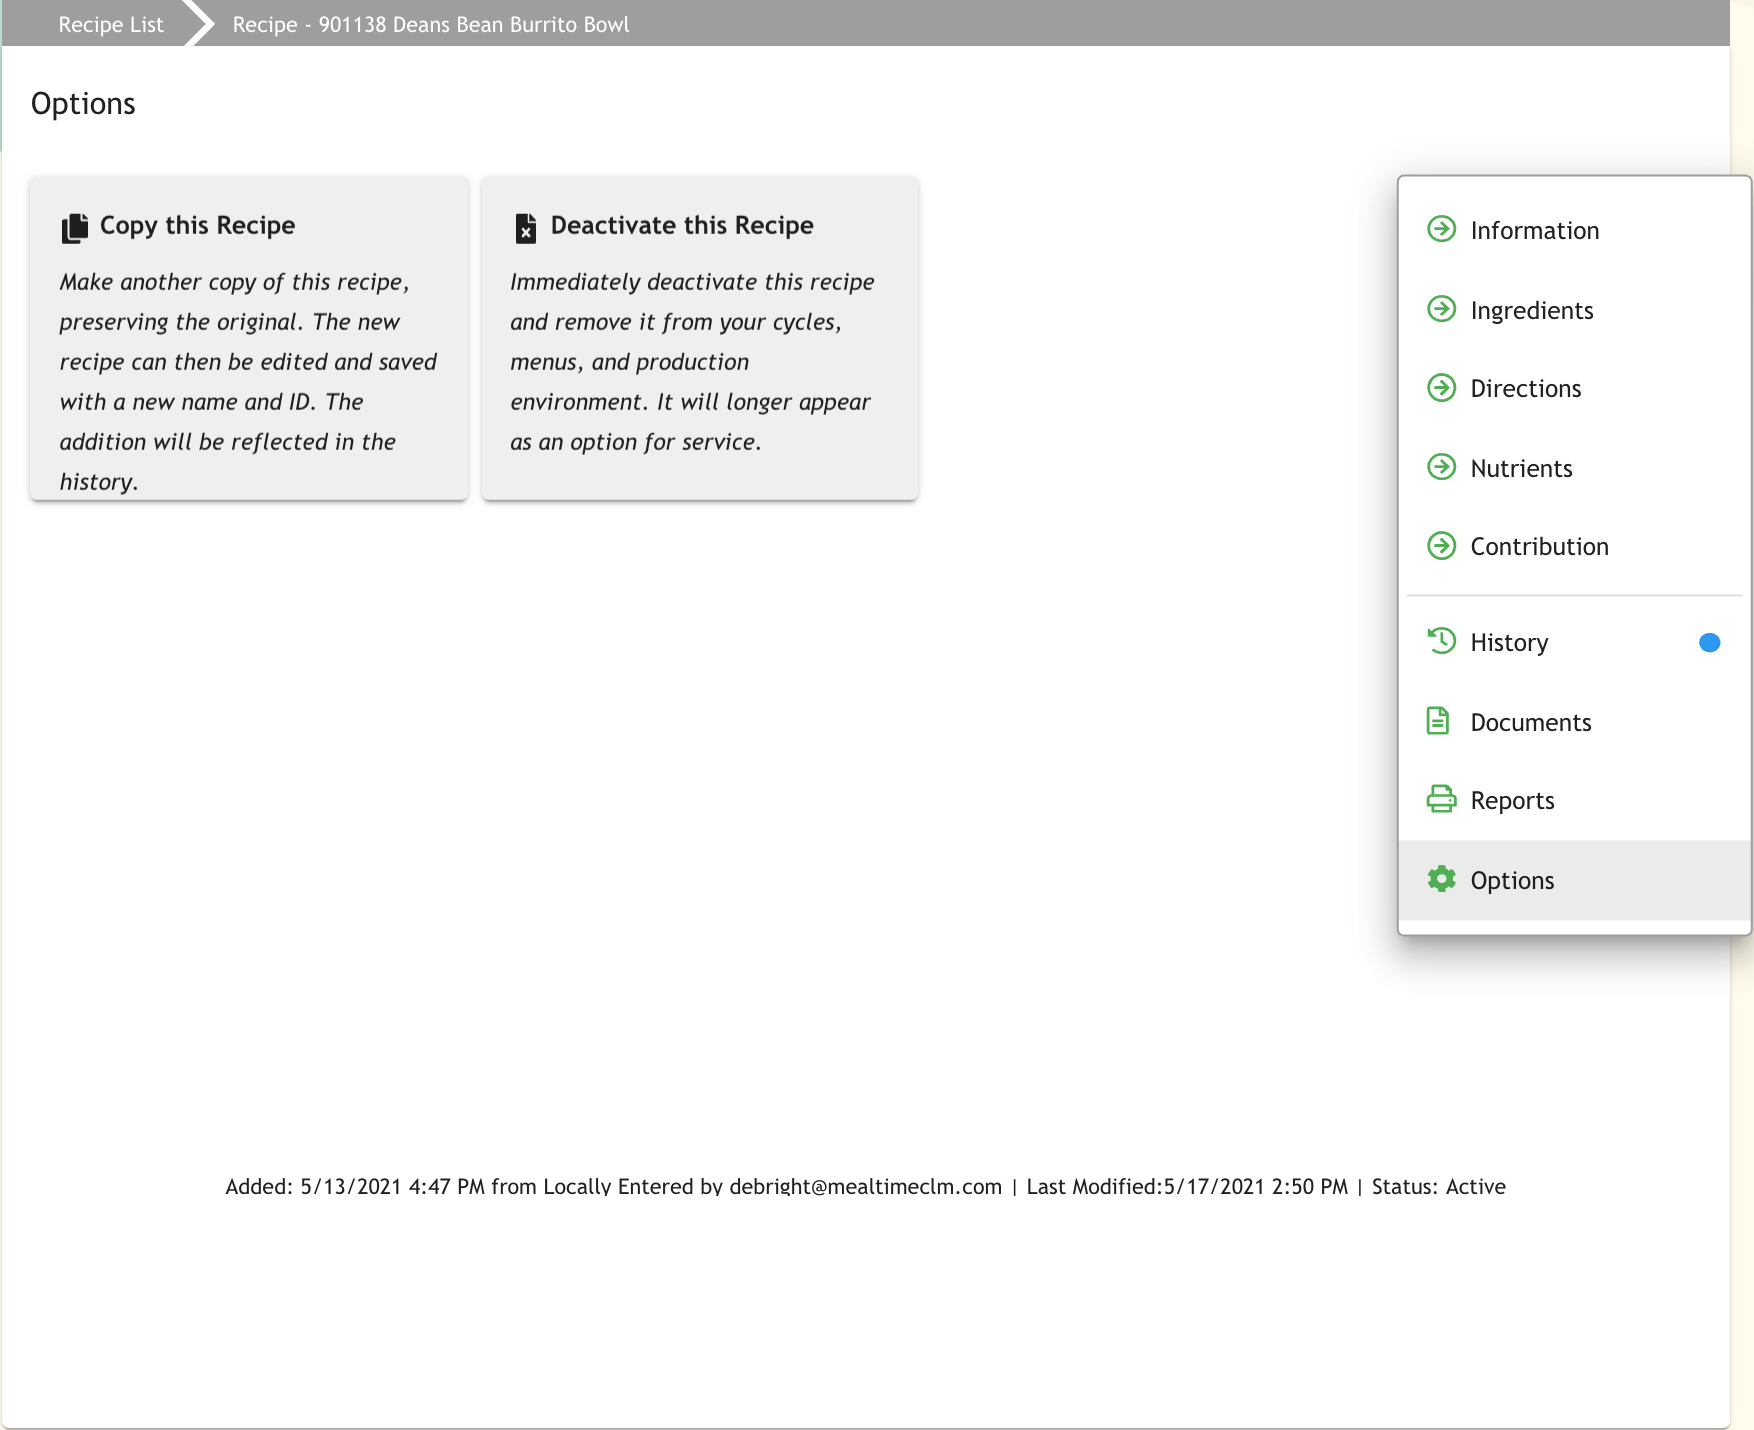Open the Ingredients menu item

pos(1574,310)
